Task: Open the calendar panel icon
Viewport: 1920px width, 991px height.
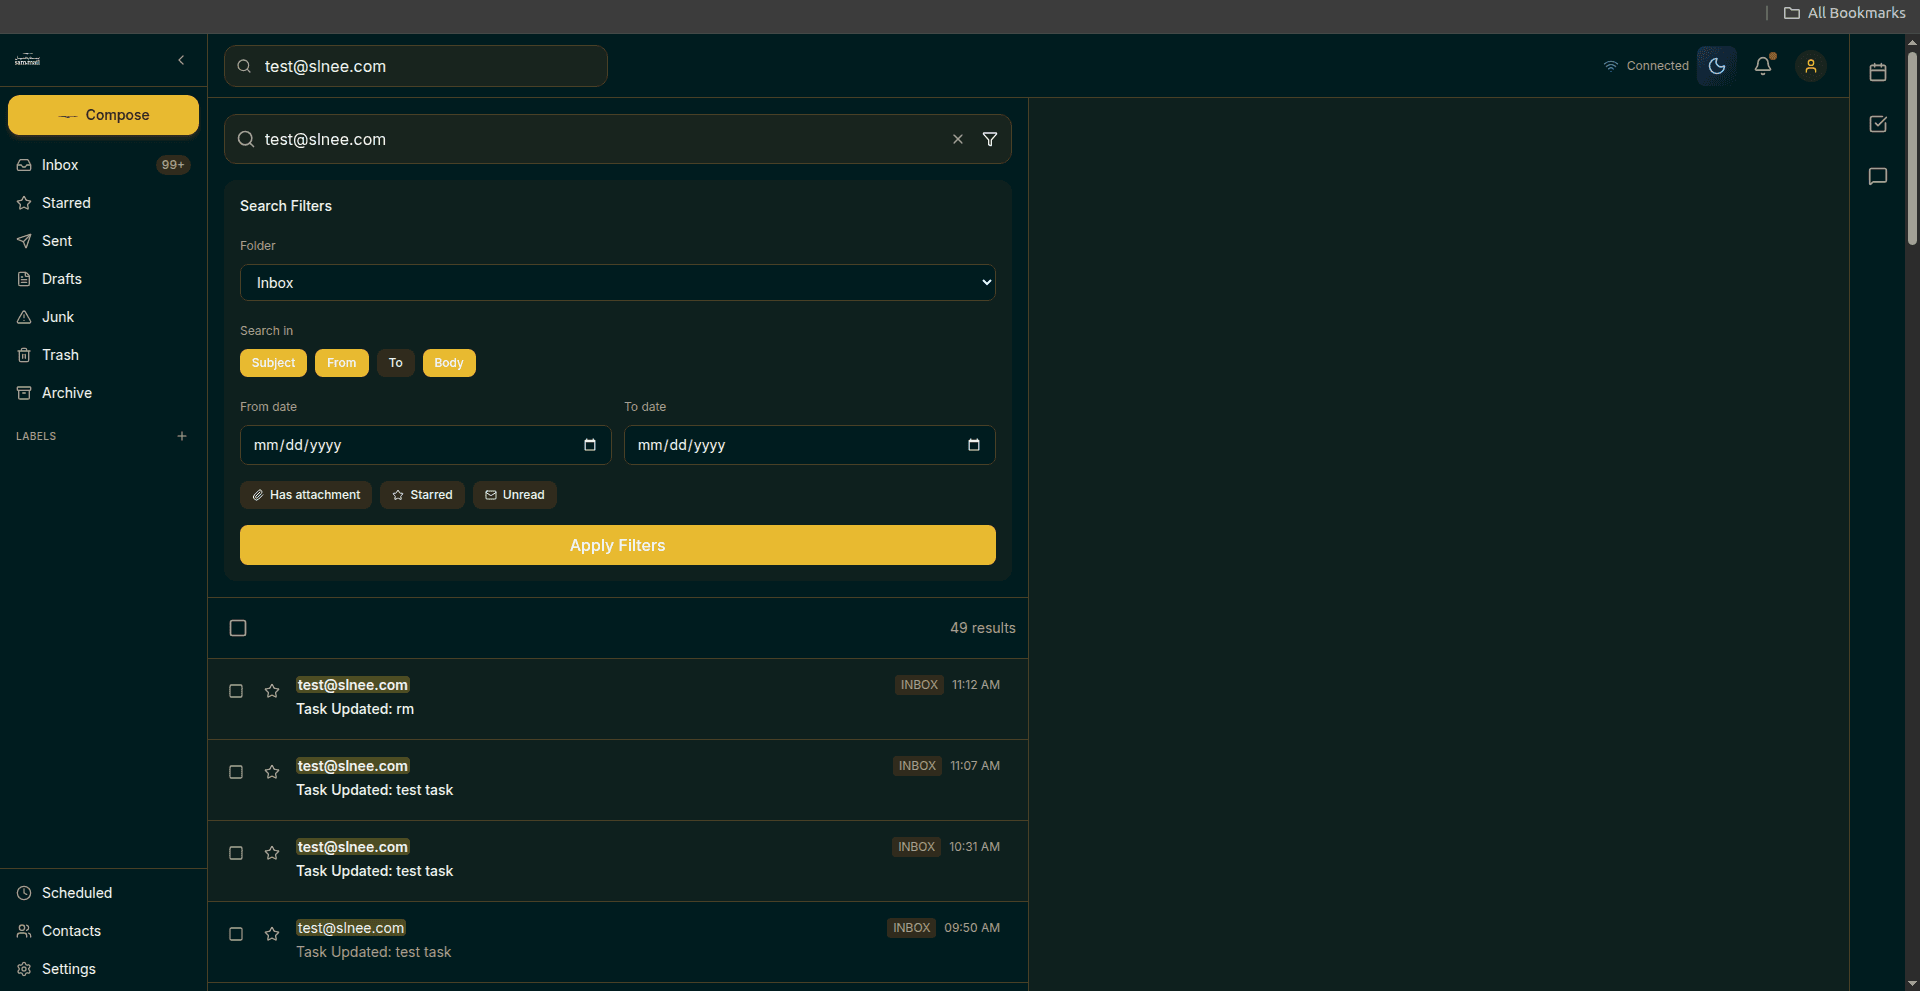Action: (1877, 72)
